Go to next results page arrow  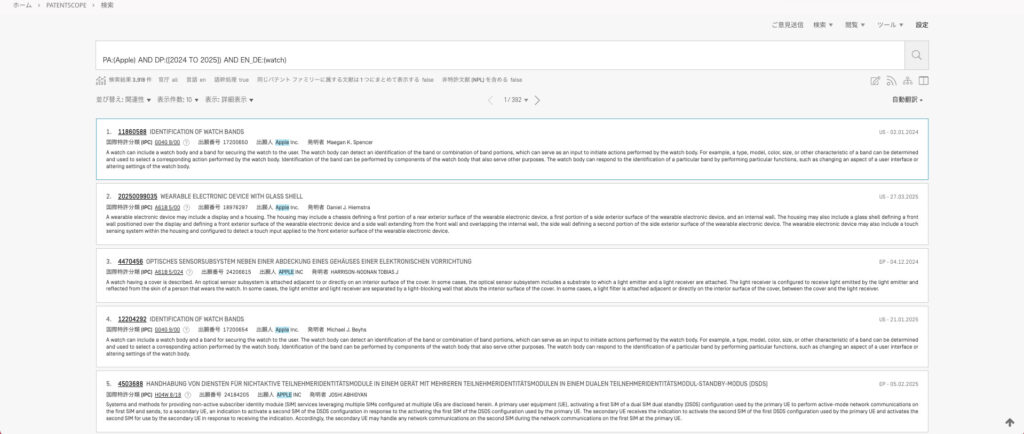pyautogui.click(x=537, y=100)
